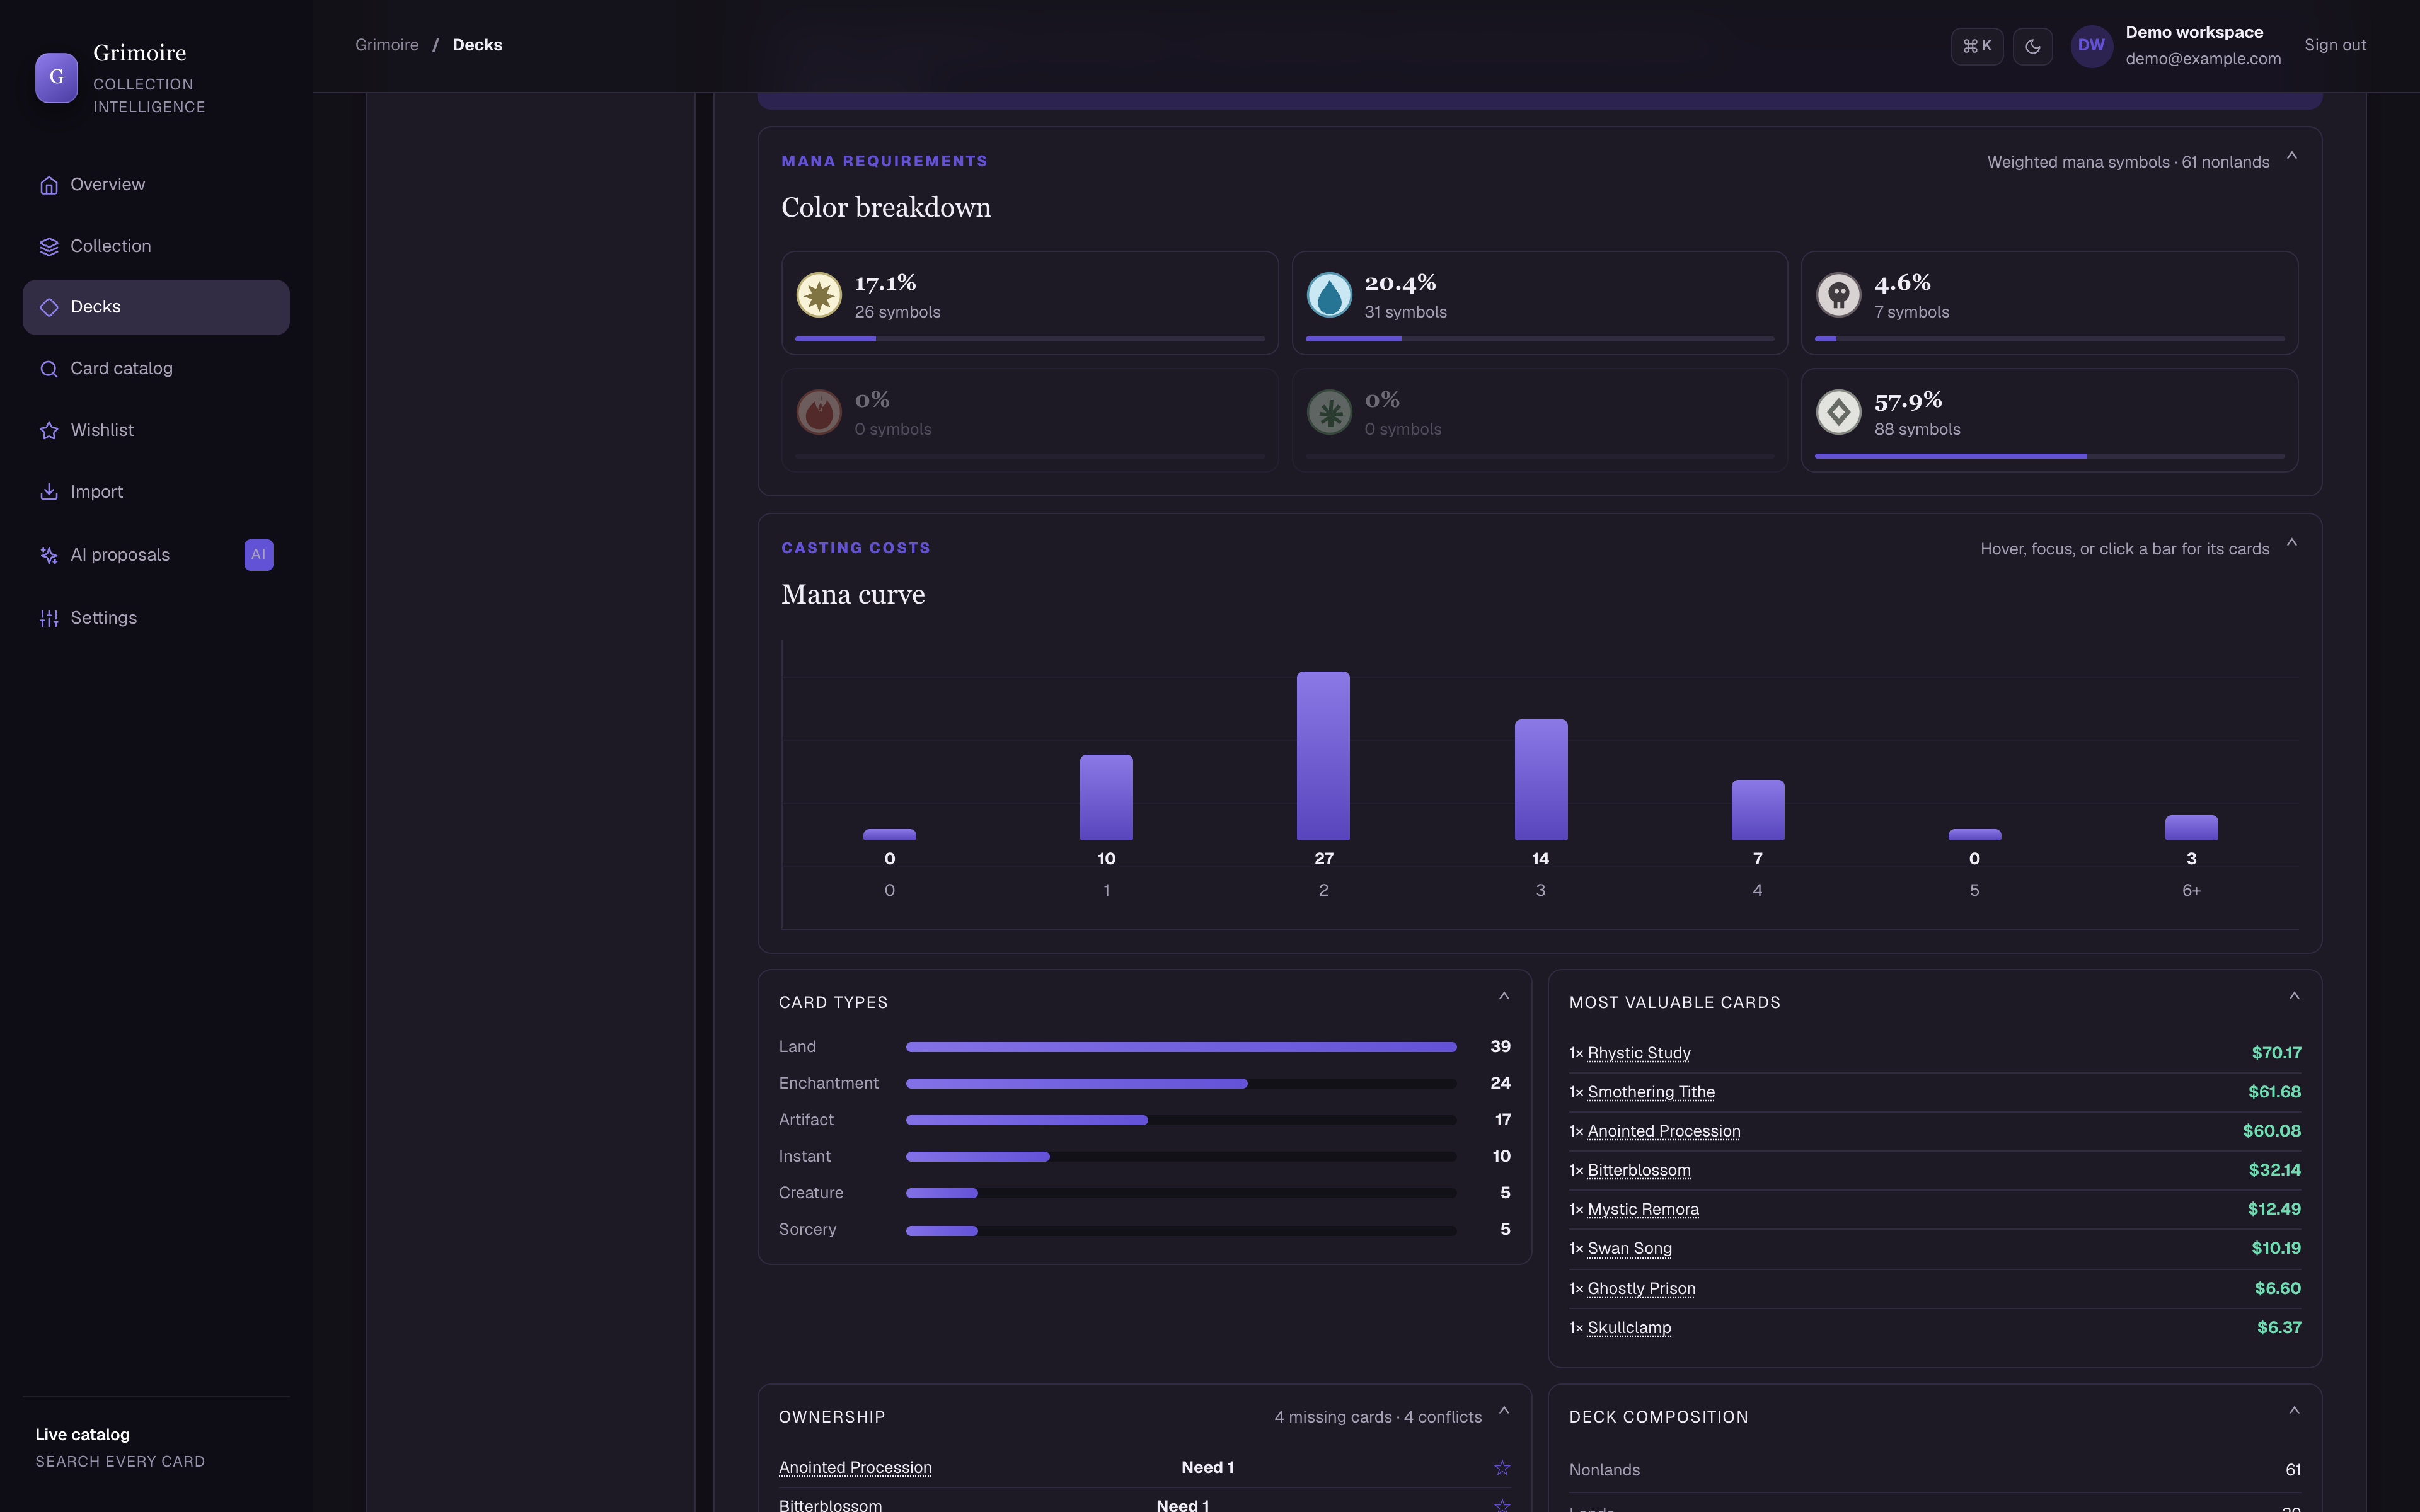Collapse the Most Valuable Cards panel
This screenshot has height=1512, width=2420.
tap(2293, 996)
